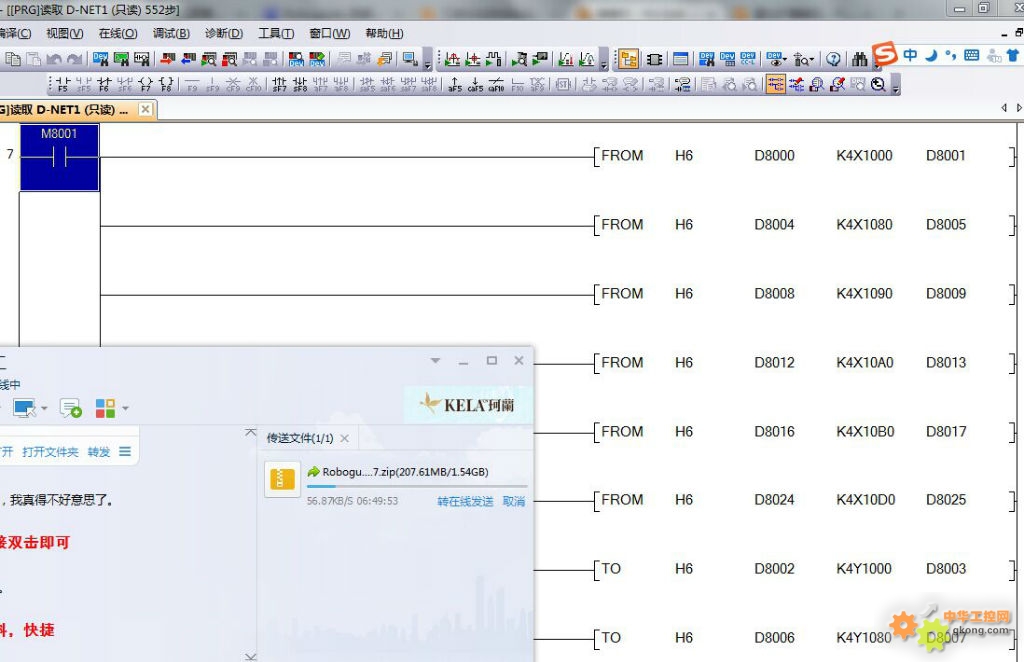Click 取消 to cancel transfer
The height and width of the screenshot is (662, 1024).
(514, 501)
